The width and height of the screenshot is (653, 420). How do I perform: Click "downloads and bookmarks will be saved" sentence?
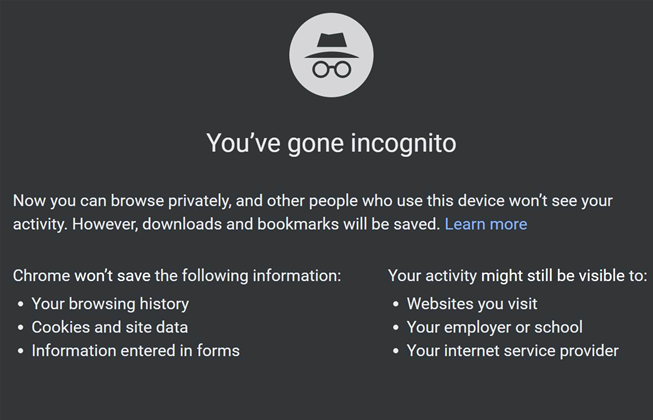(290, 224)
